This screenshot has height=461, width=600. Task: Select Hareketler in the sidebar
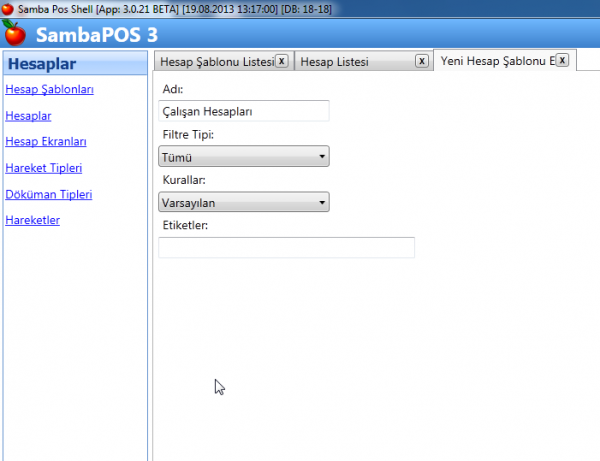pyautogui.click(x=32, y=220)
